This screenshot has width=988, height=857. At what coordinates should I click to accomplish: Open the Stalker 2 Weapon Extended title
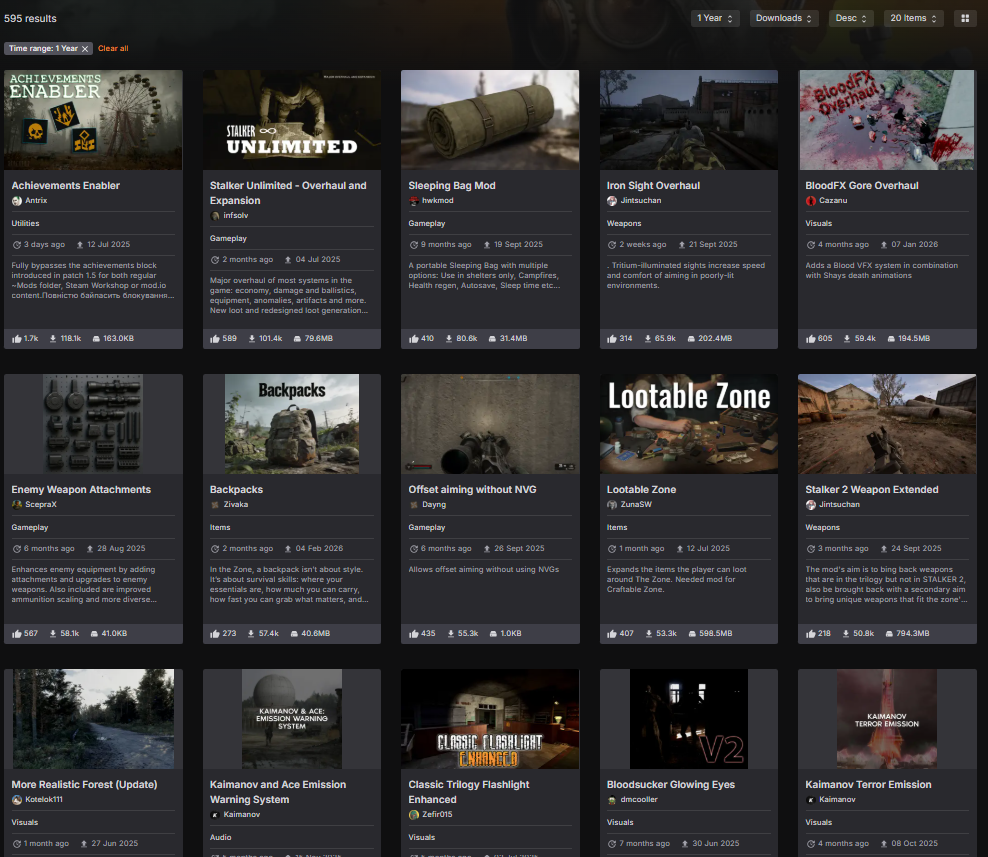871,490
